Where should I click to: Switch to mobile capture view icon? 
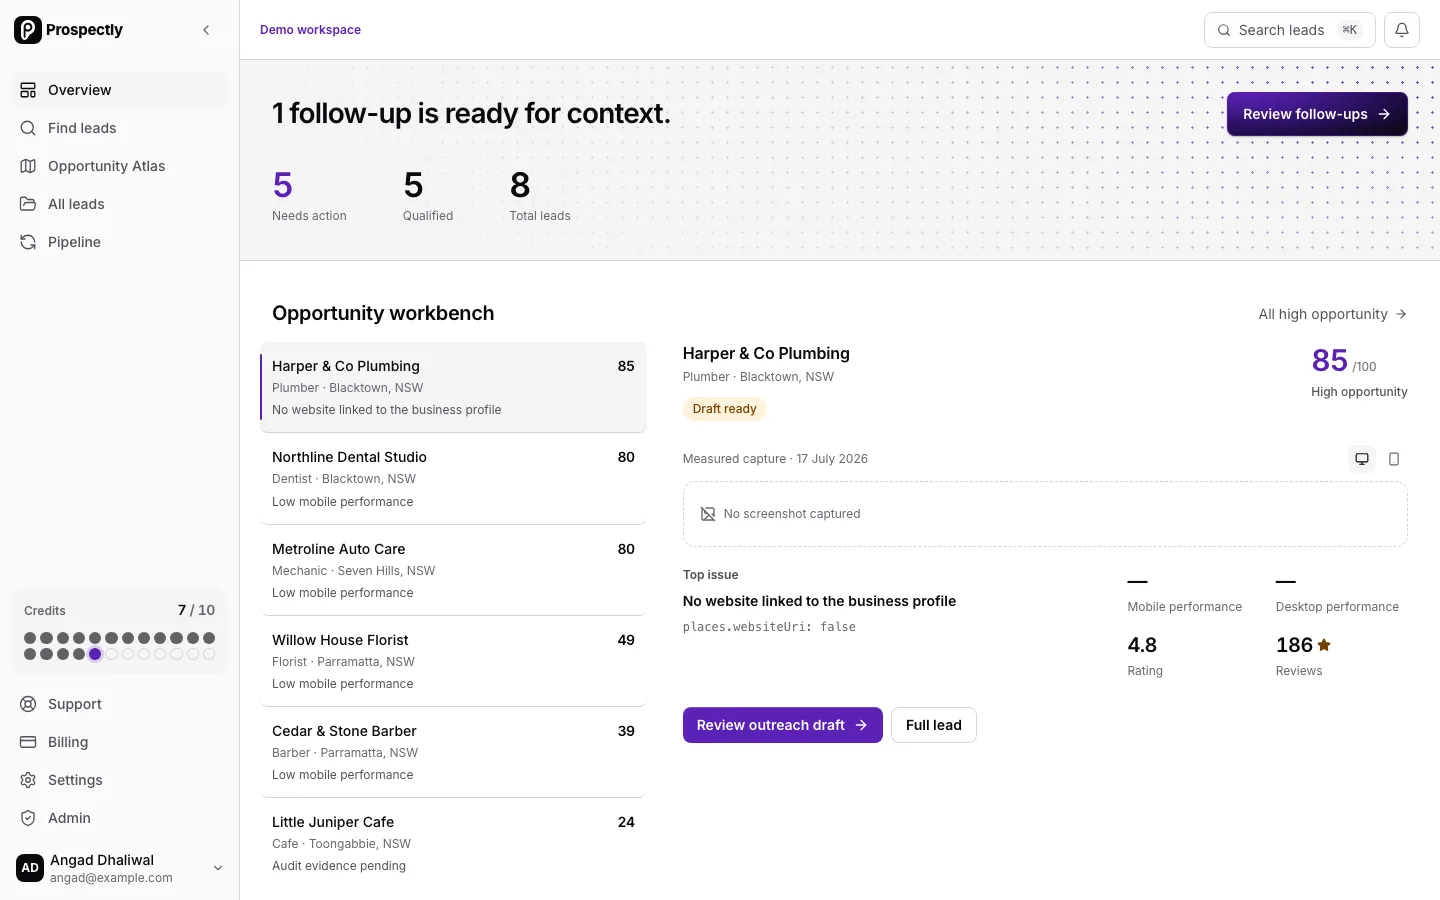[x=1394, y=459]
